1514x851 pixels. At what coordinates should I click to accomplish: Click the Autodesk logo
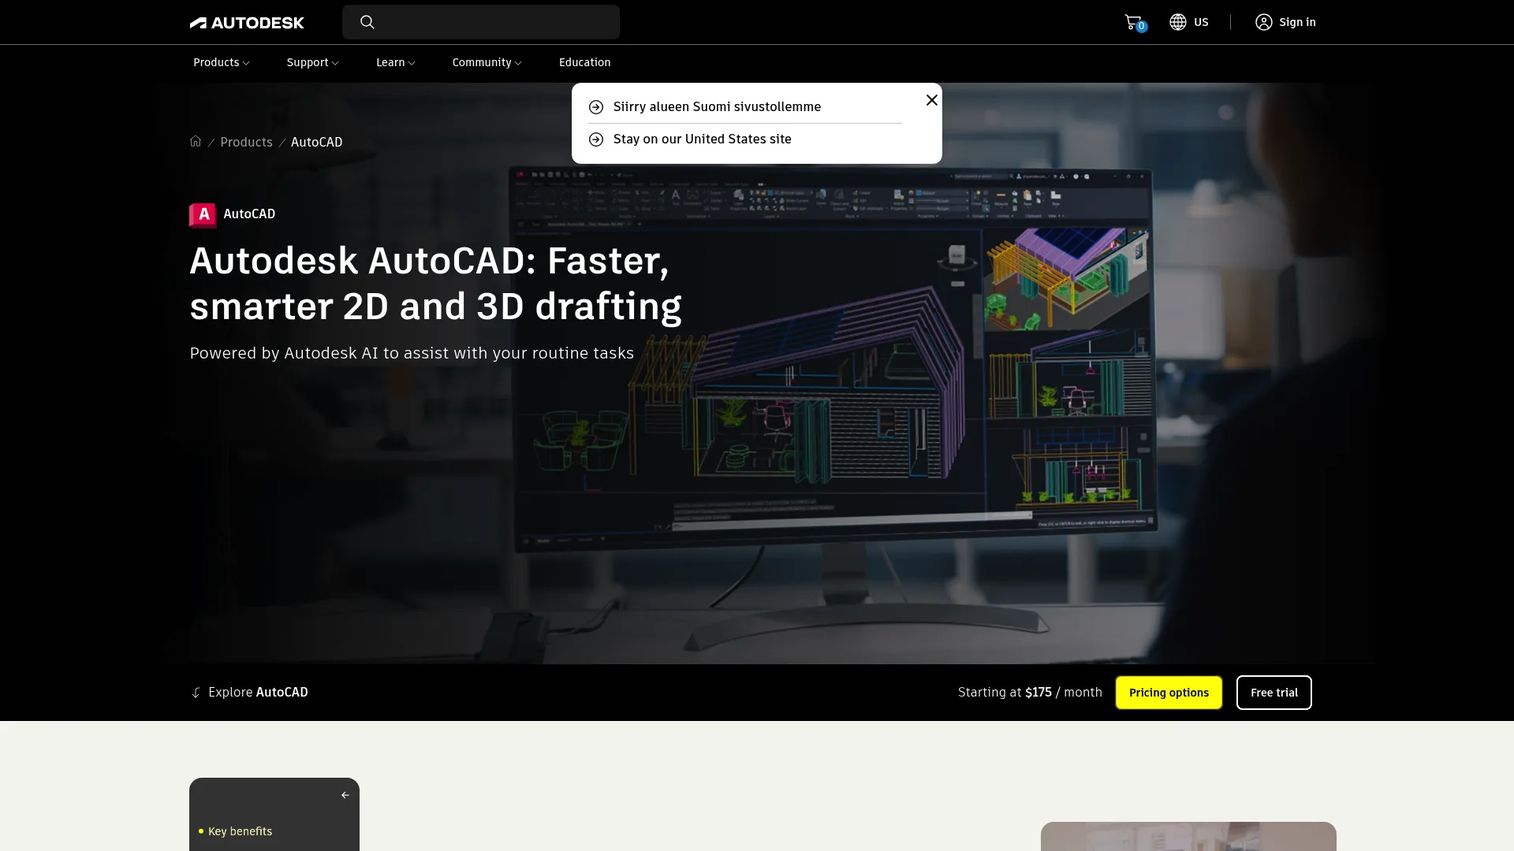[247, 22]
